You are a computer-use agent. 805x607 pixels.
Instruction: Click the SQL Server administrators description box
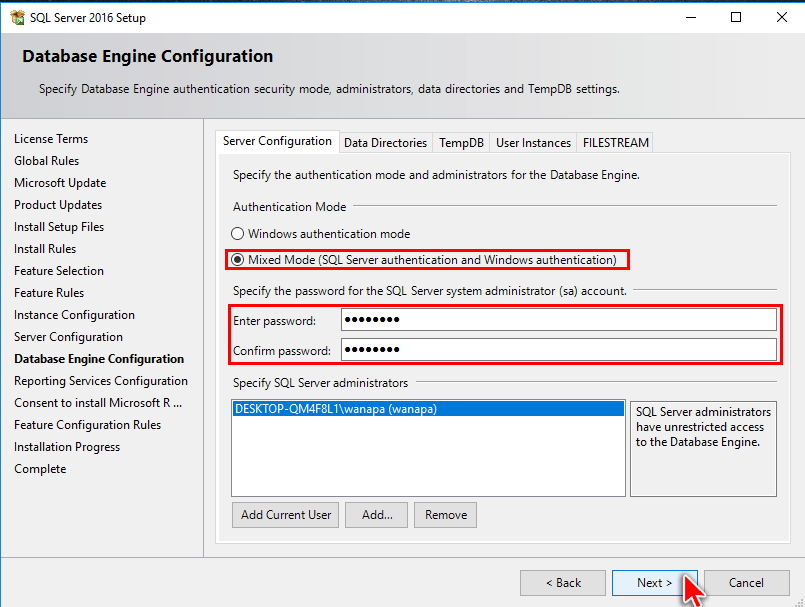point(703,449)
